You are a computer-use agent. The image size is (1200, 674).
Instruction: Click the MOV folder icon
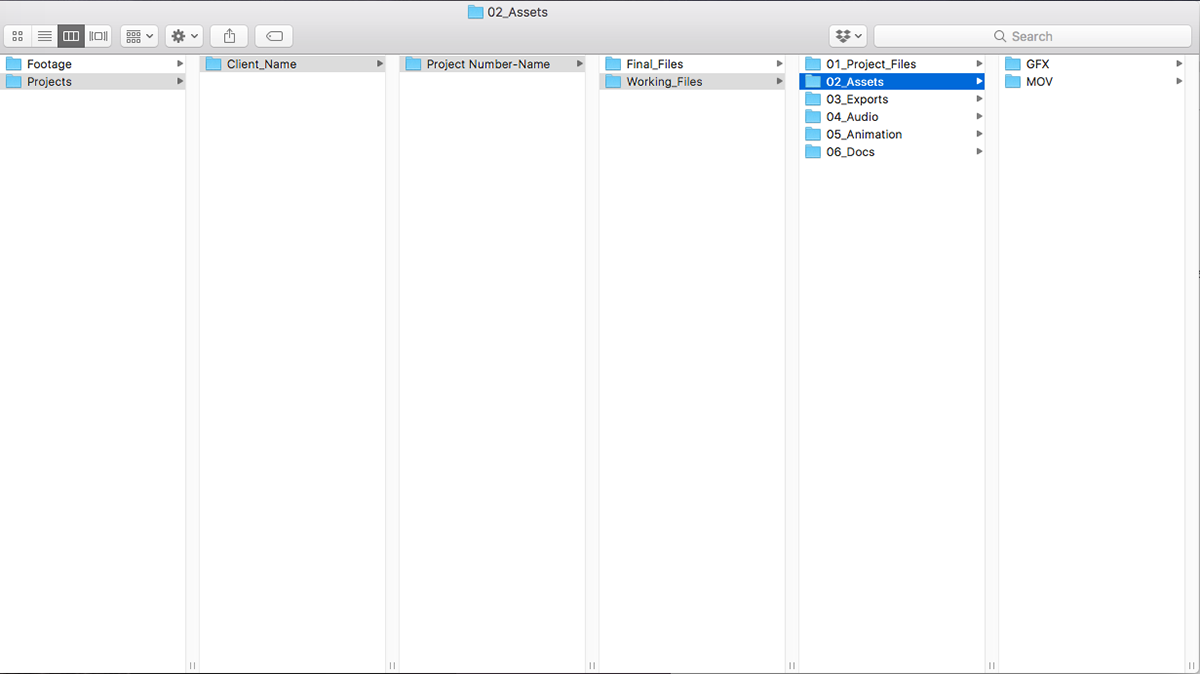pos(1013,82)
